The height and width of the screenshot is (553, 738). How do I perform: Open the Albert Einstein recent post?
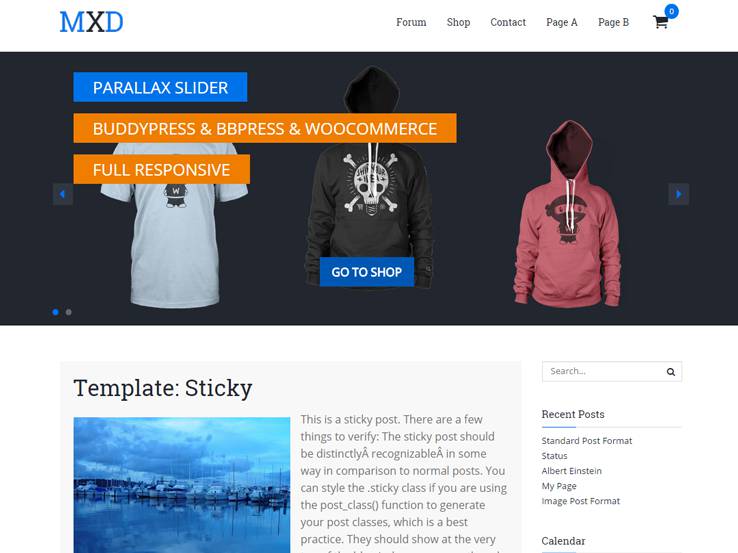click(571, 471)
